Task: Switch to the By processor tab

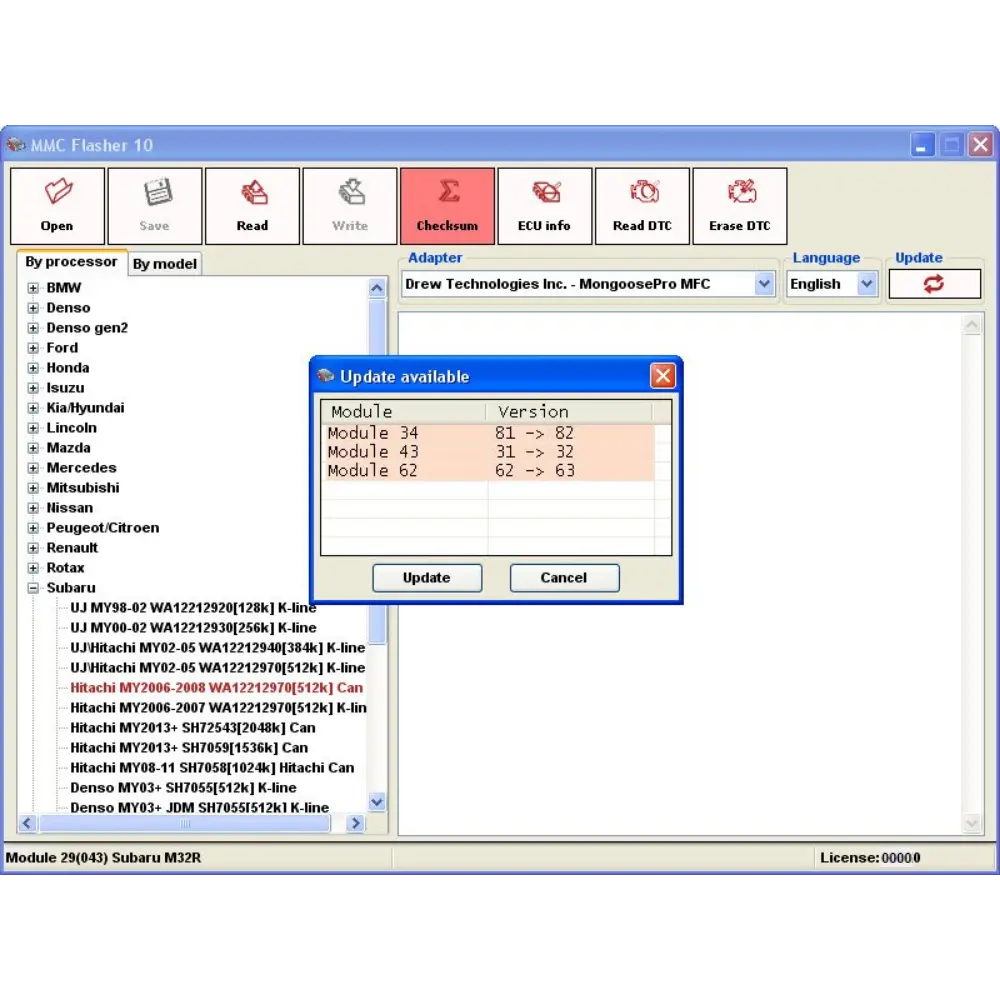Action: (71, 261)
